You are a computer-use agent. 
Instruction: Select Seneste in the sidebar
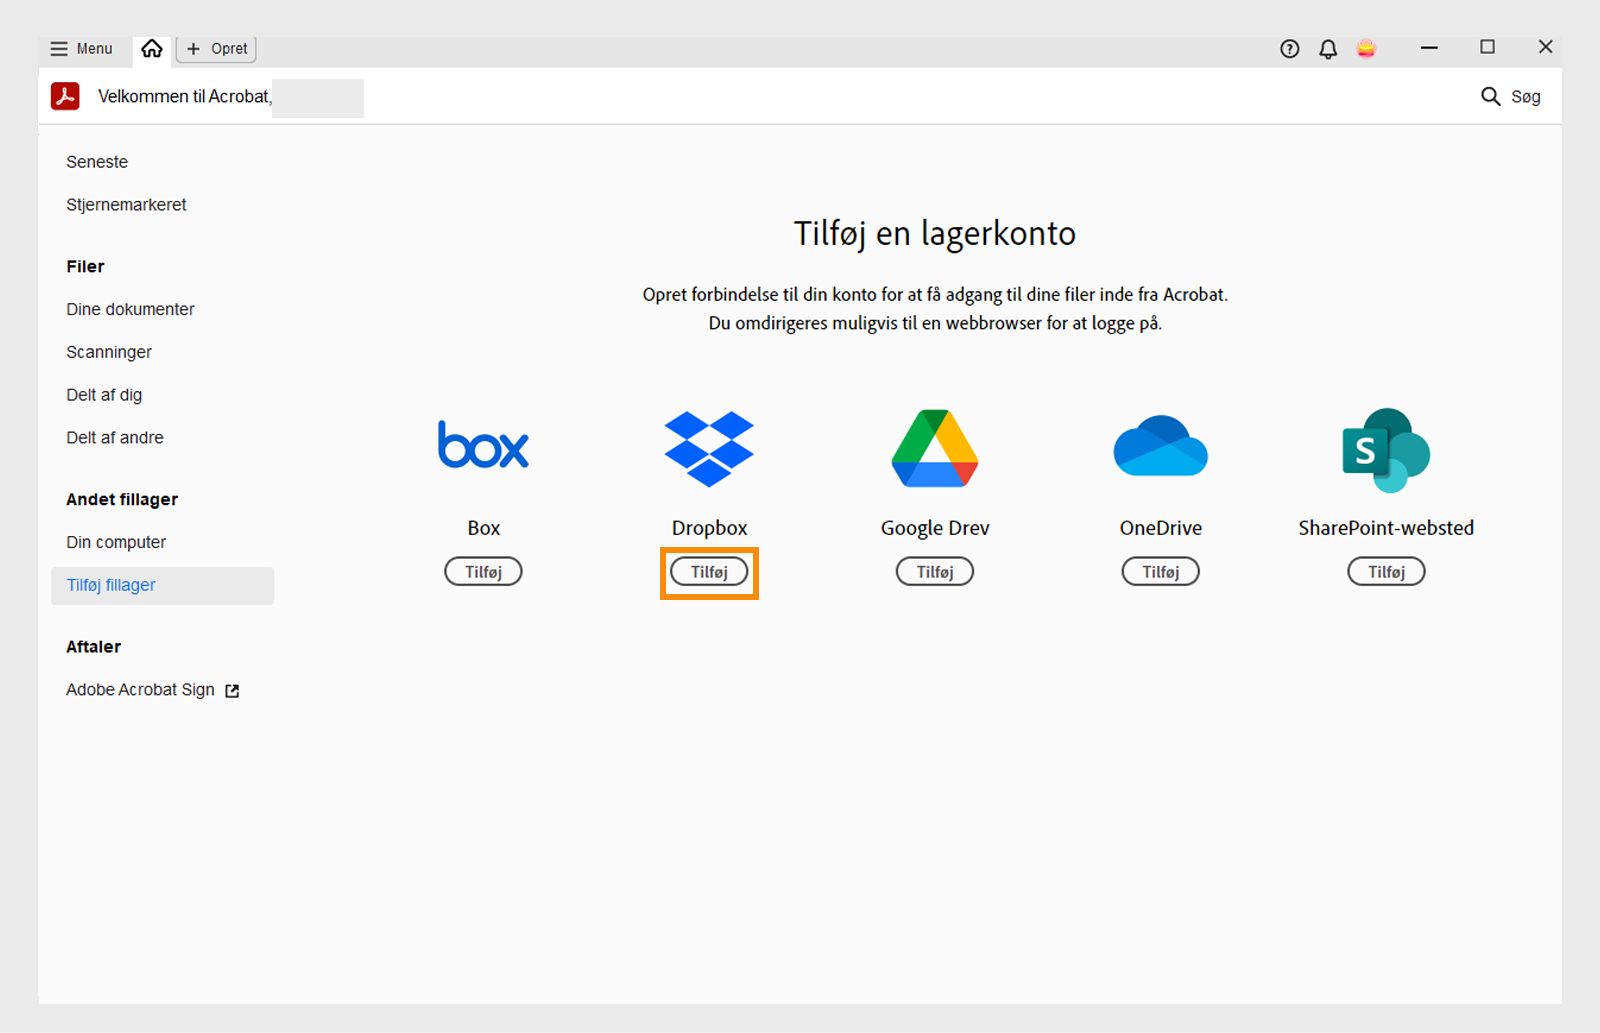point(96,161)
